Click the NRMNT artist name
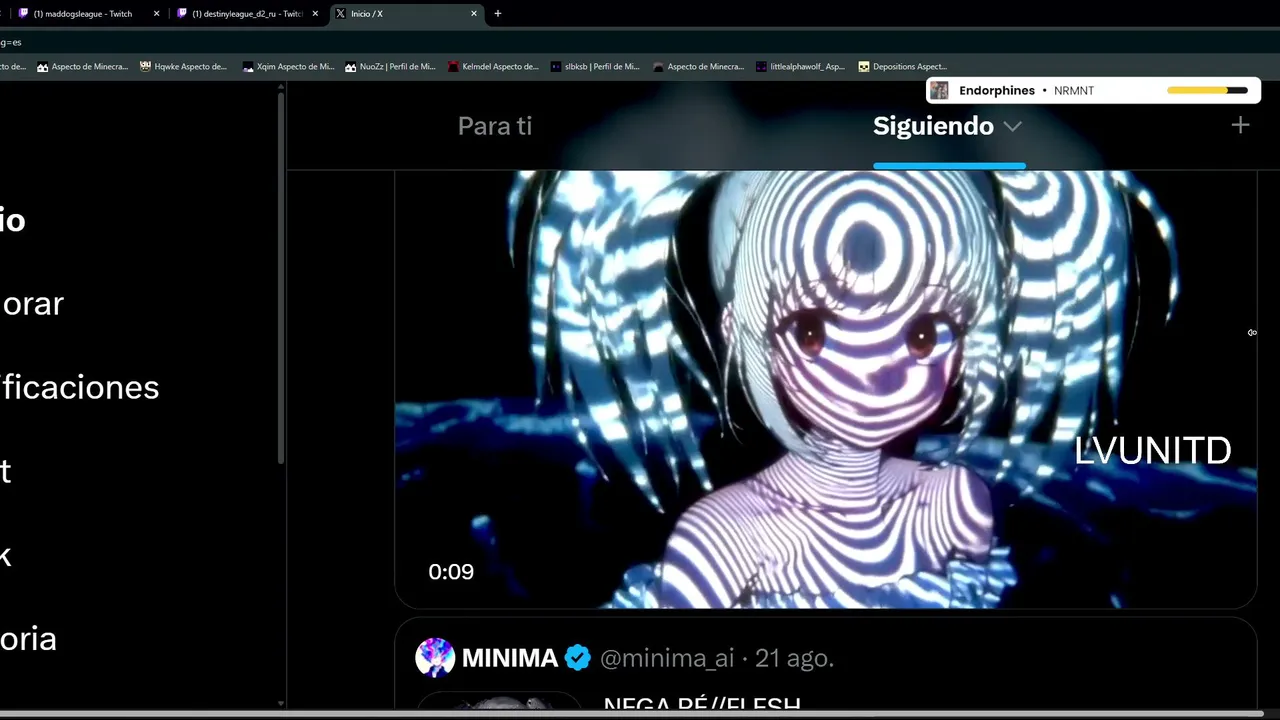1280x720 pixels. pos(1074,91)
